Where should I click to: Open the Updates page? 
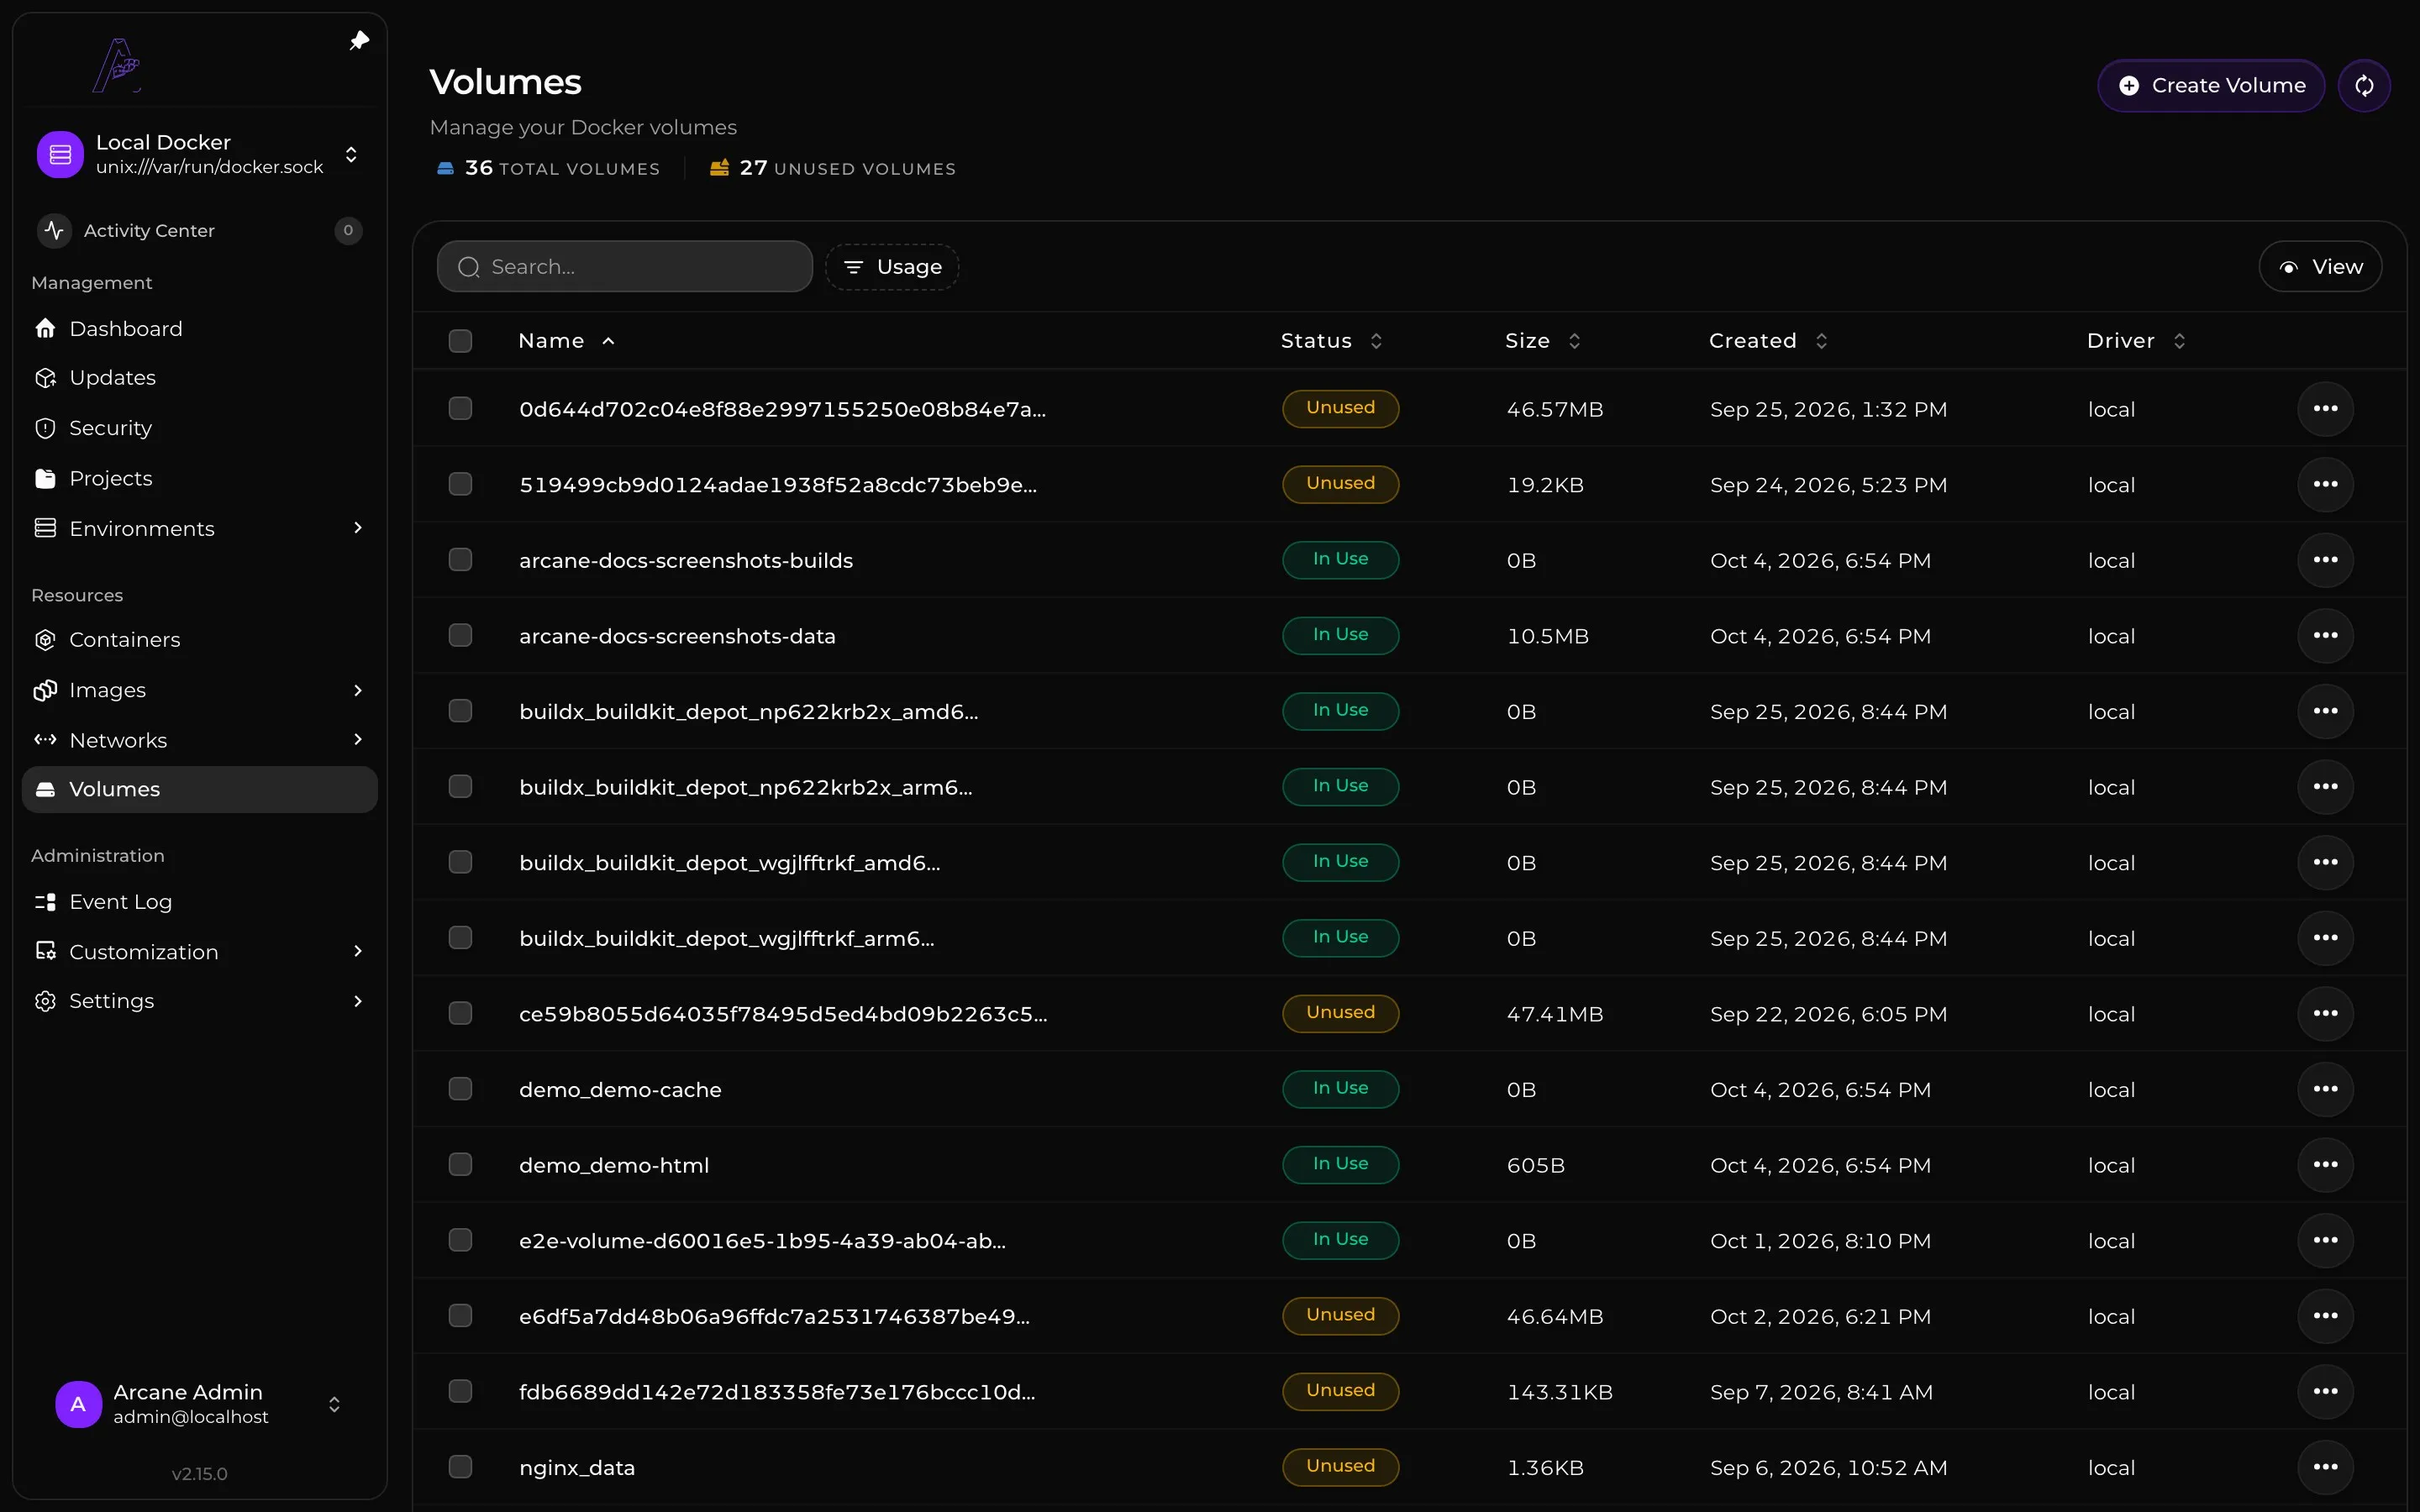point(199,378)
